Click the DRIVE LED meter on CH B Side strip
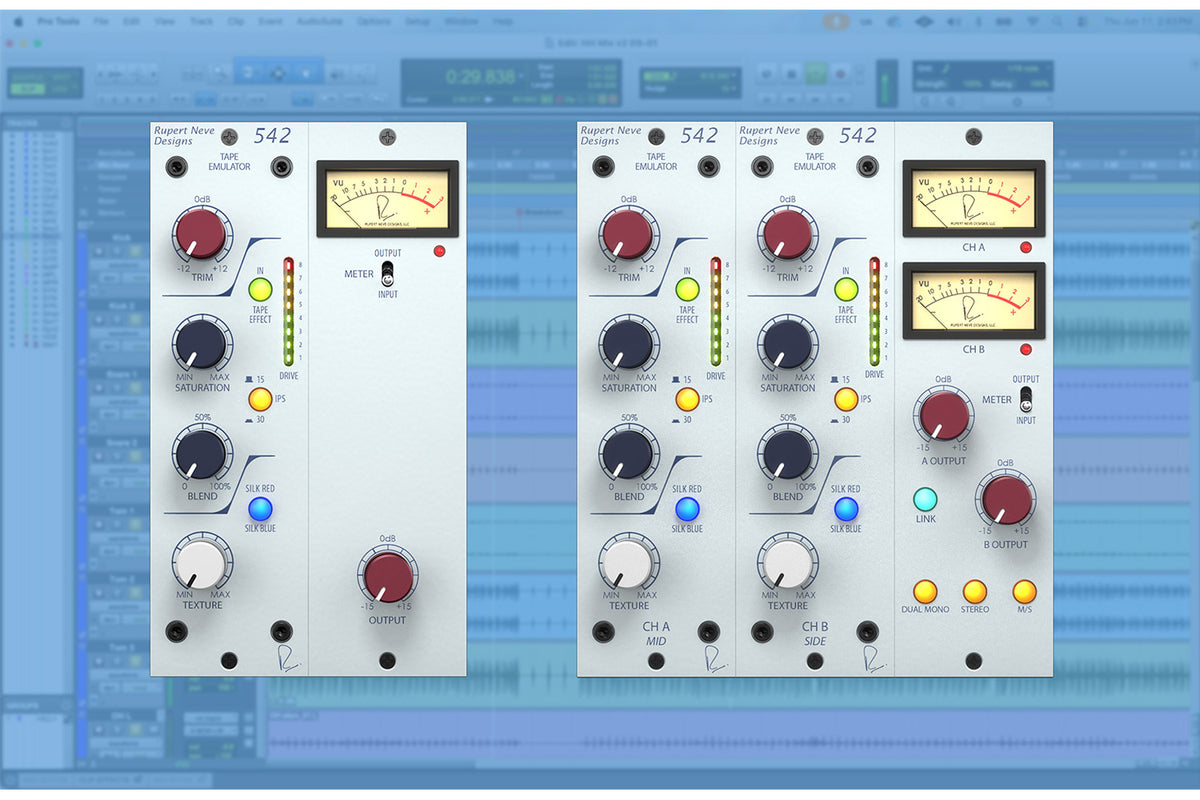1200x800 pixels. pos(875,311)
